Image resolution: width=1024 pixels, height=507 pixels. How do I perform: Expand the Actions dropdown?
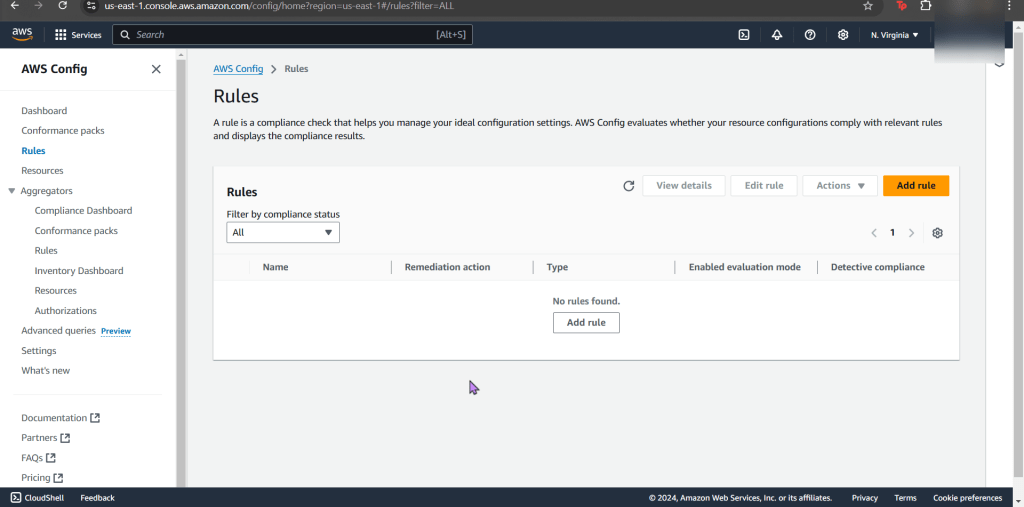coord(839,186)
